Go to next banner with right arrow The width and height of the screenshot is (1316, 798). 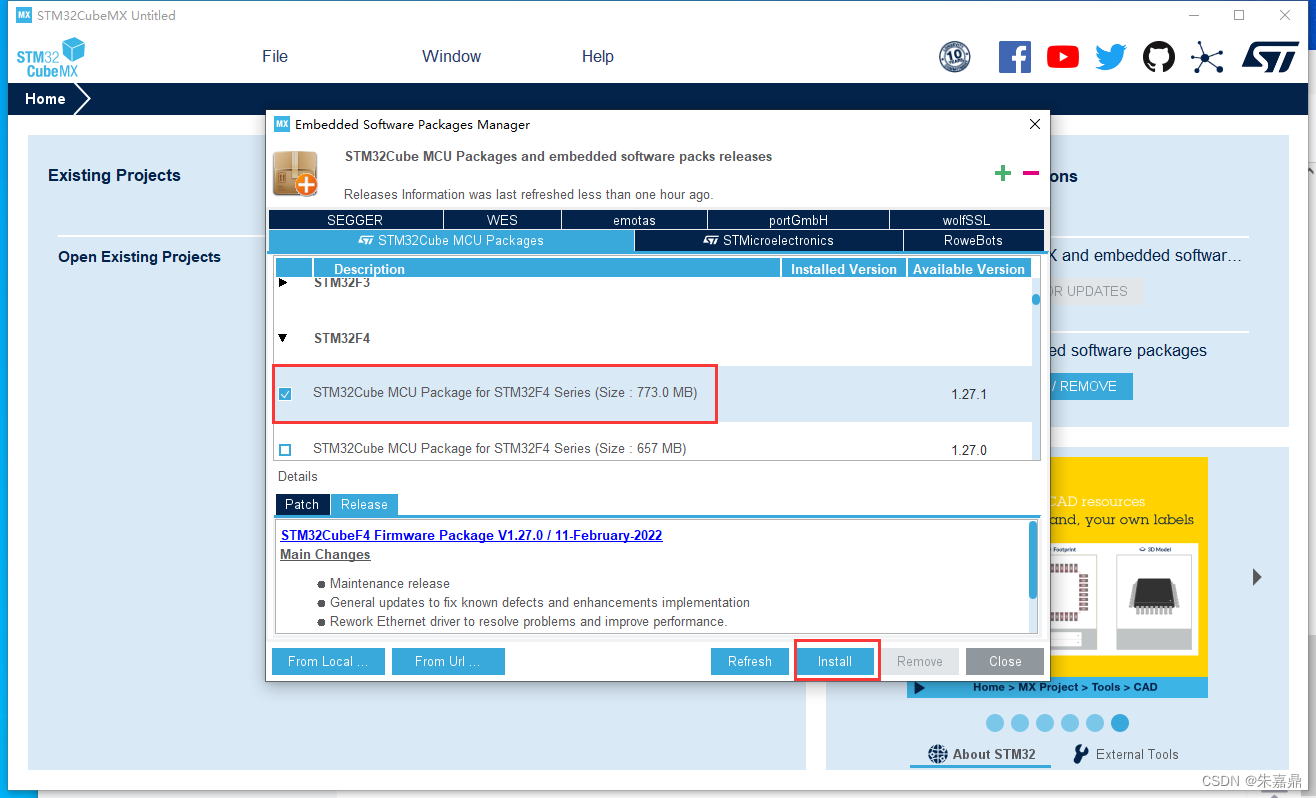pos(1257,577)
